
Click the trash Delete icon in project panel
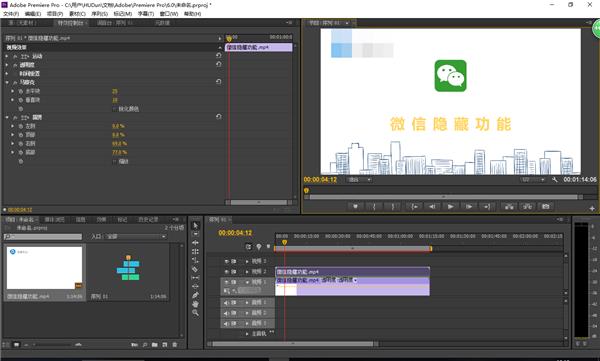pyautogui.click(x=174, y=345)
